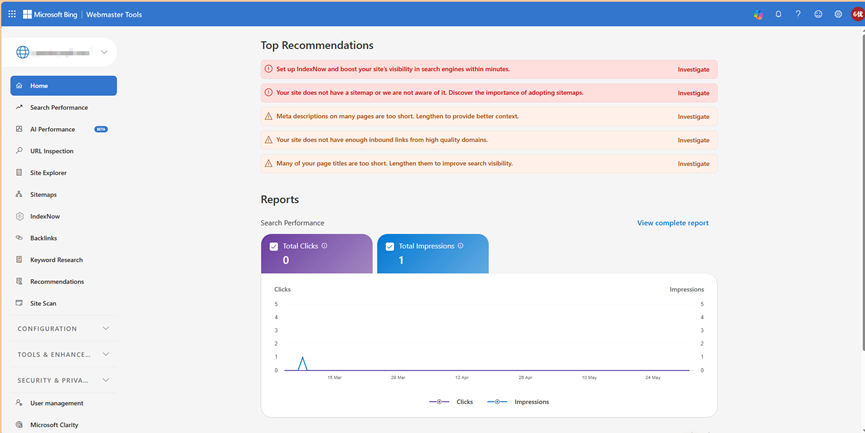Click the Sitemaps hierarchy icon

click(19, 194)
